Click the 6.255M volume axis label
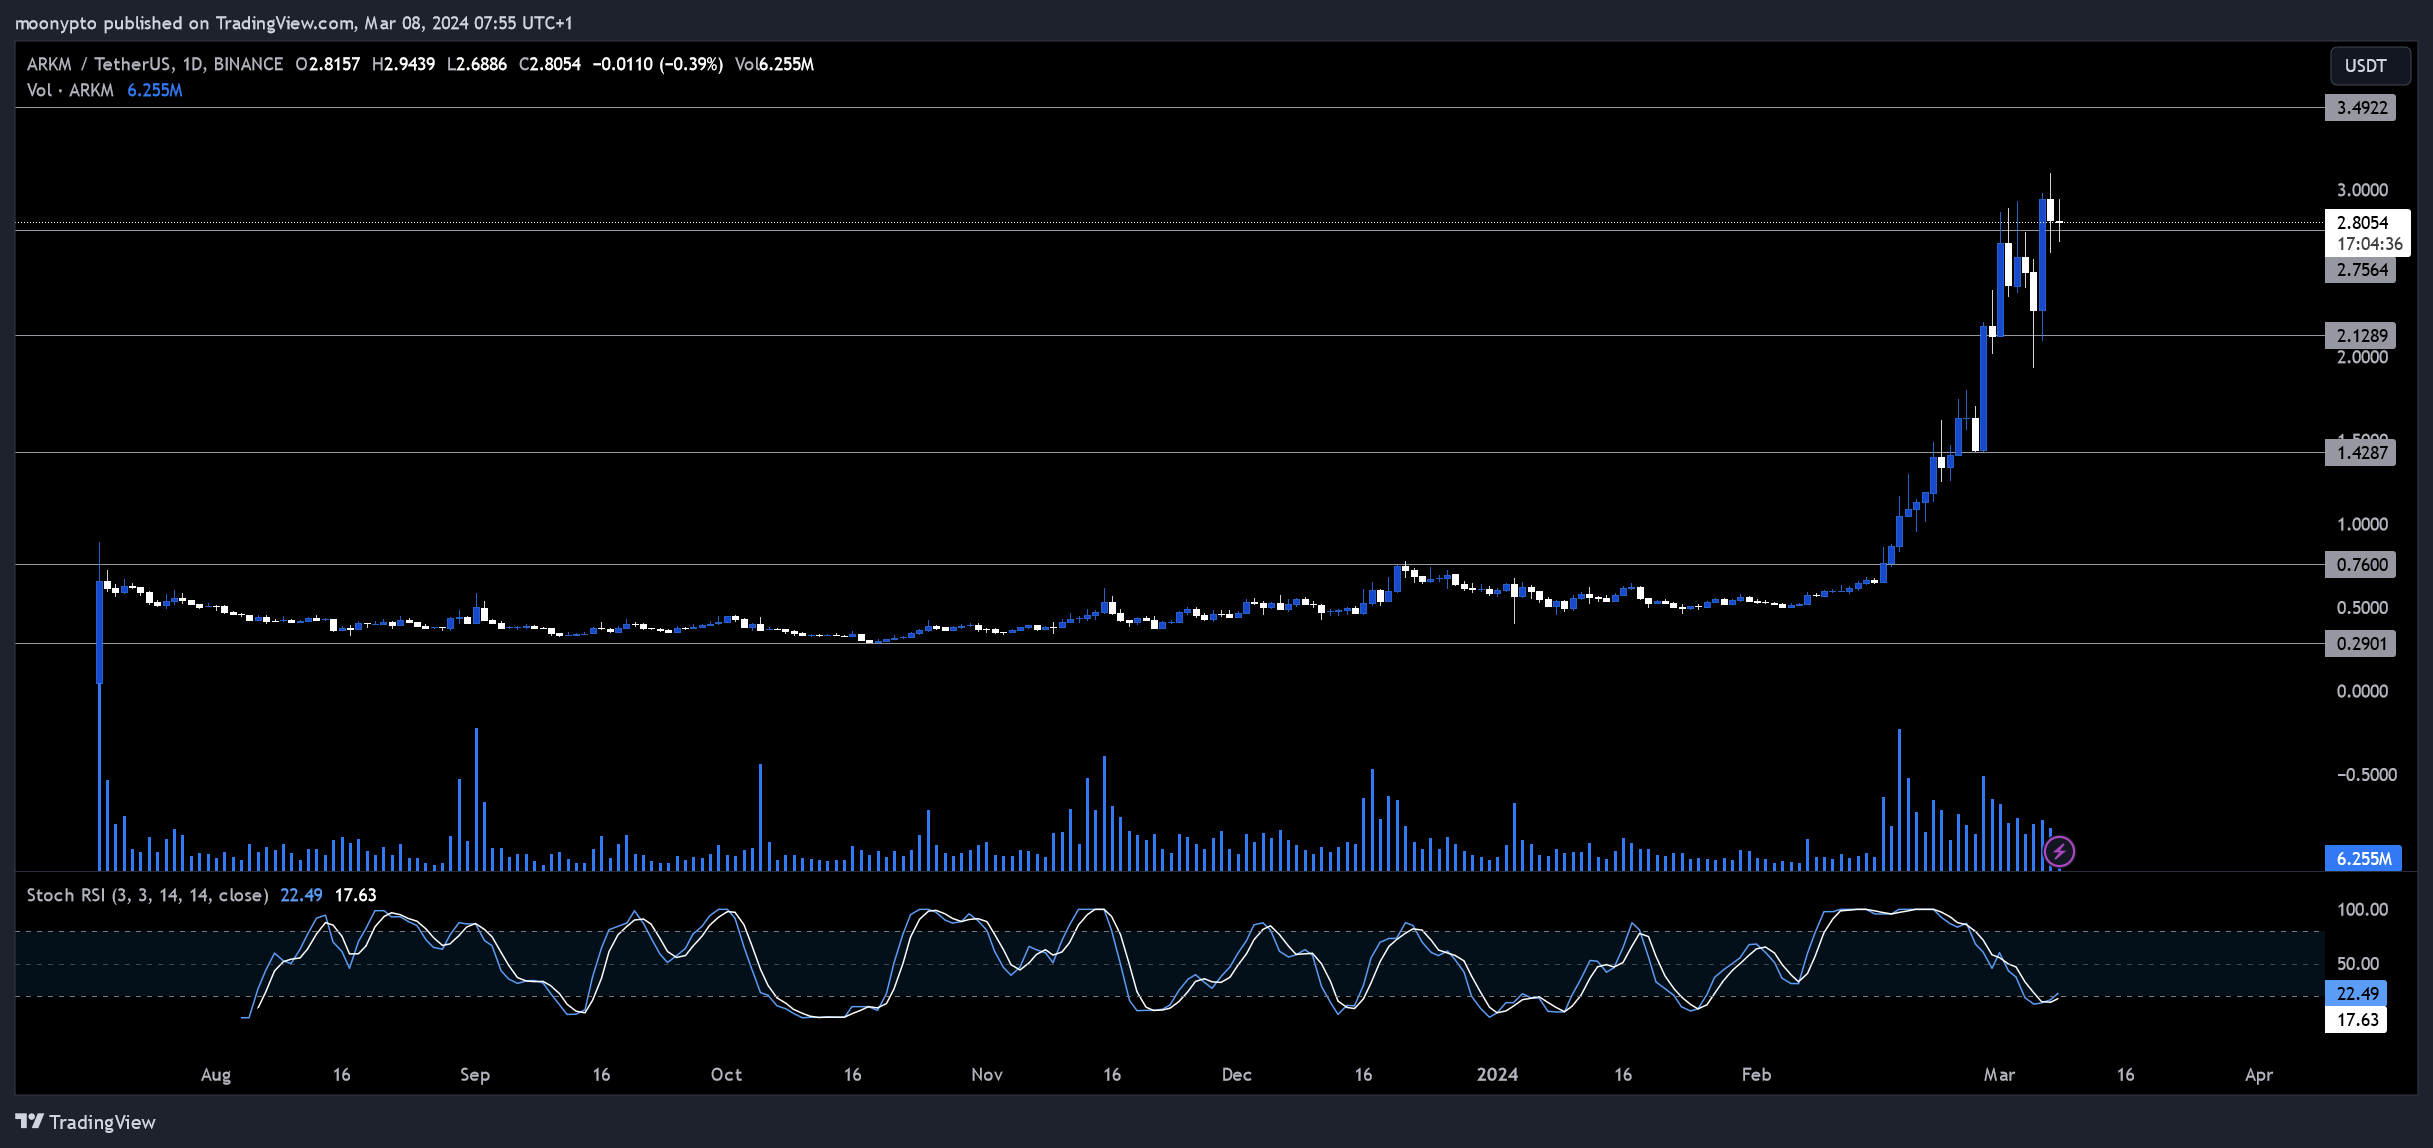The width and height of the screenshot is (2433, 1148). pos(2363,859)
